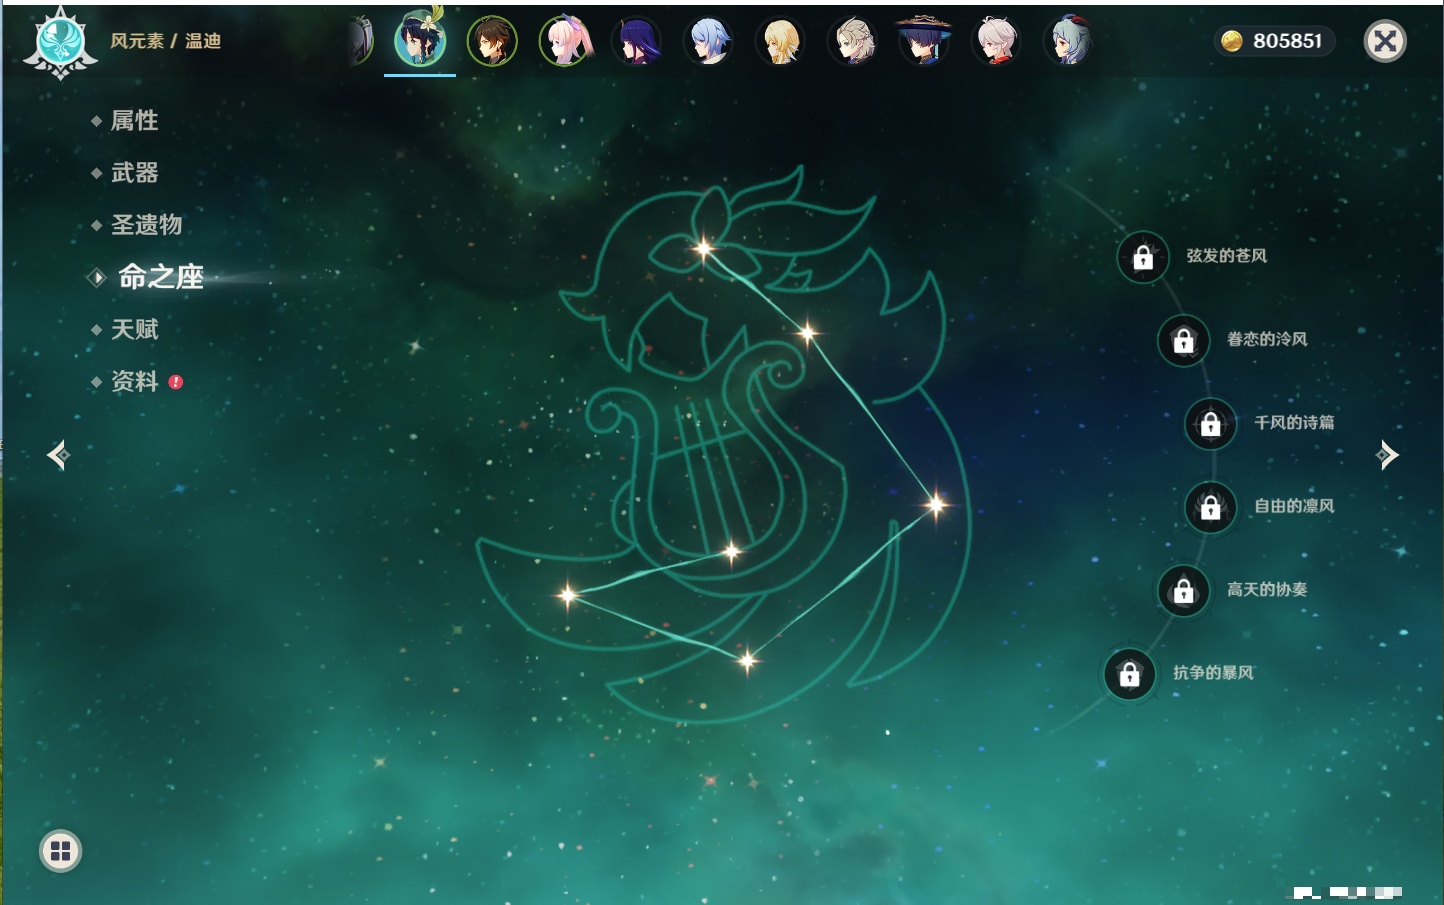Open locked constellation 弦发的苍风

pos(1143,258)
